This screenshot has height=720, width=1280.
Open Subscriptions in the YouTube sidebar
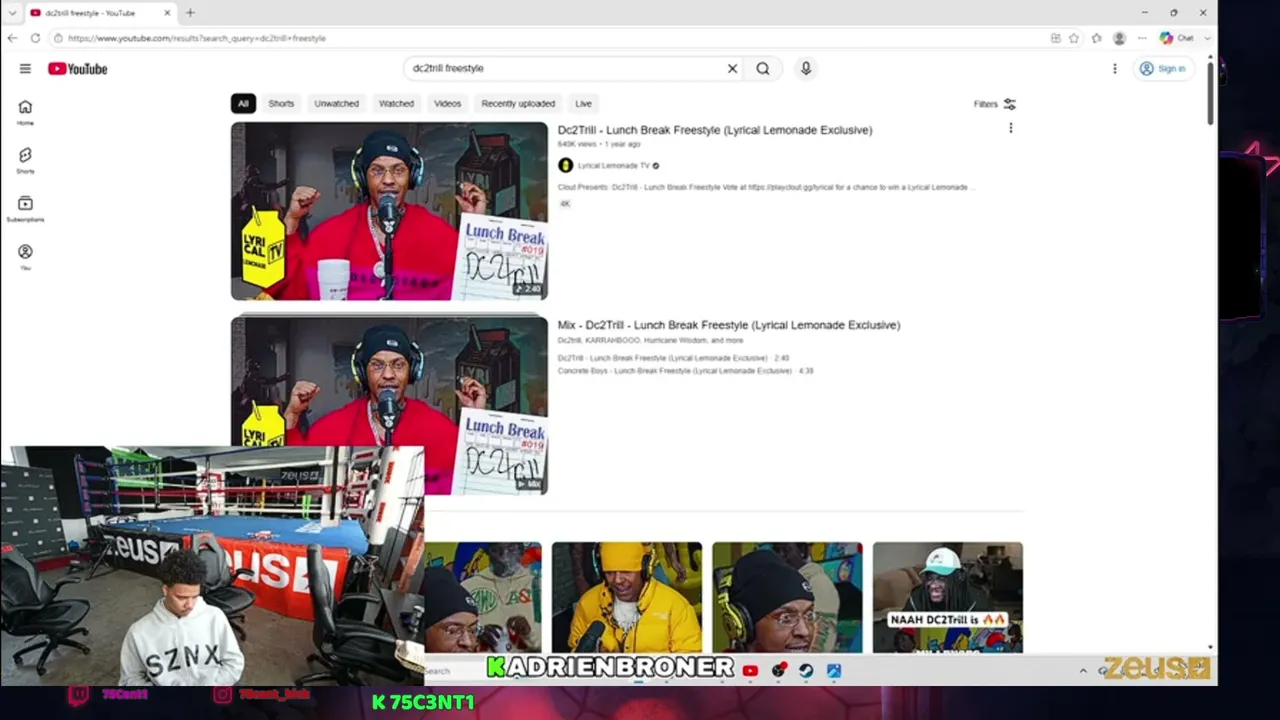pos(25,208)
